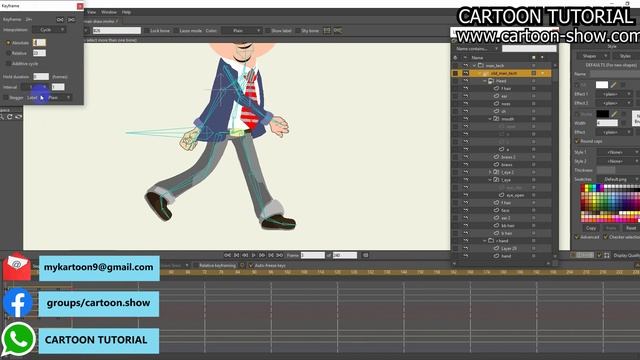Toggle visibility of the Layer 29 layer
The image size is (640, 360).
466,248
